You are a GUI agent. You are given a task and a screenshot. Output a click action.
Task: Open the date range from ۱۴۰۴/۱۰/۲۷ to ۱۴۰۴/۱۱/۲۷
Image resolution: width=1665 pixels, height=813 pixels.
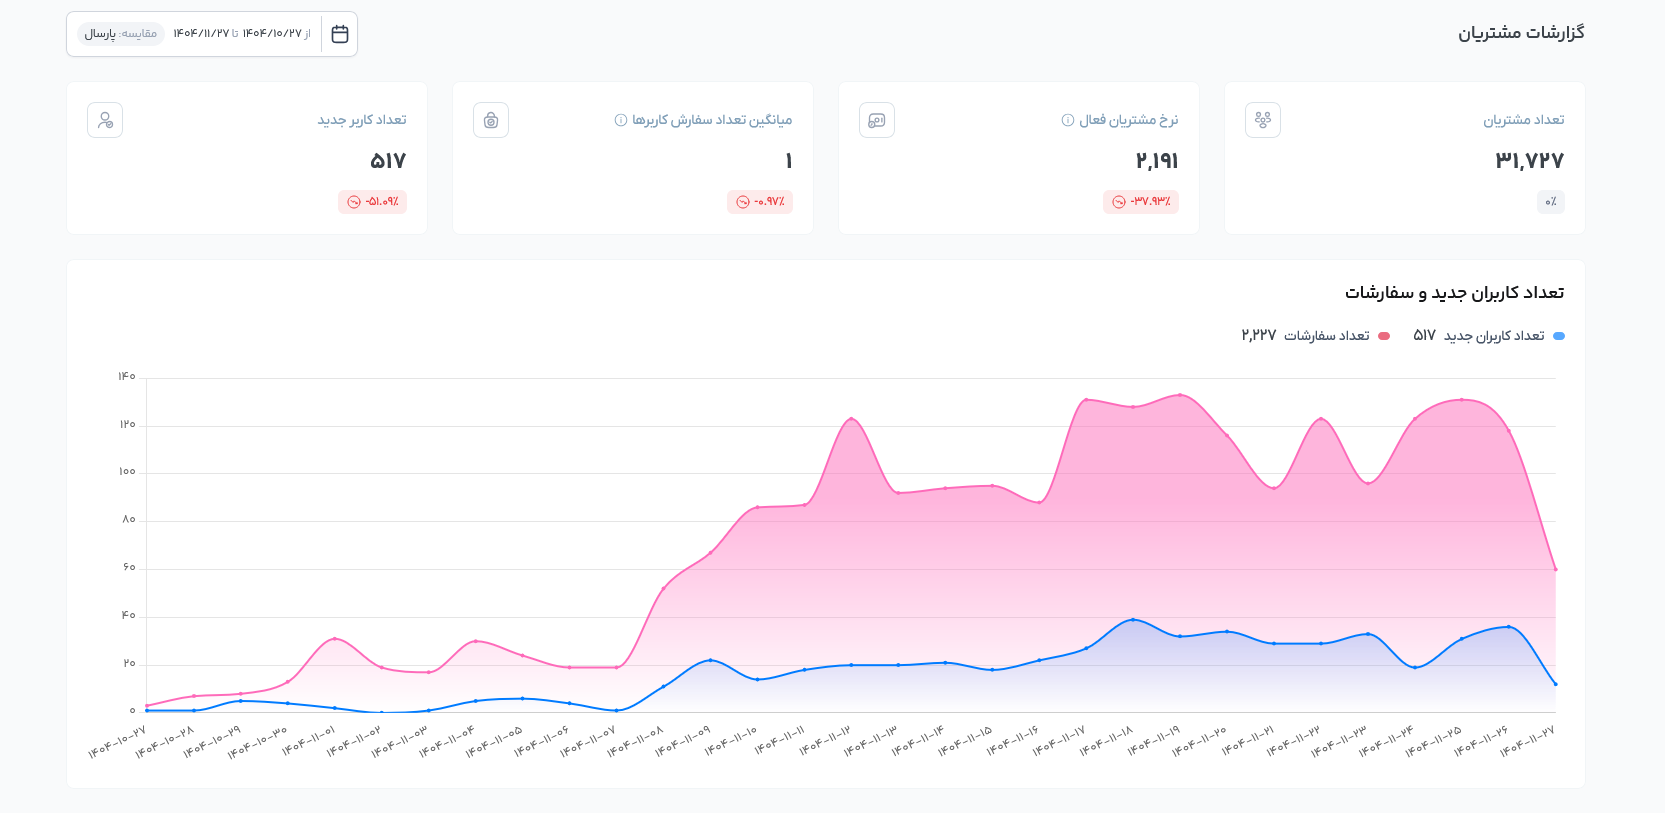(241, 34)
